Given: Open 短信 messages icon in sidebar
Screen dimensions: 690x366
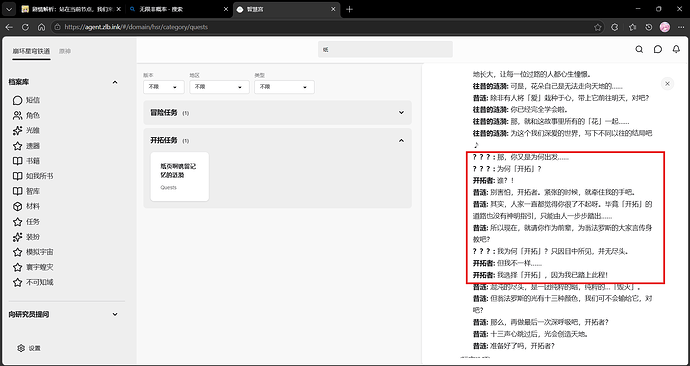Looking at the screenshot, I should [x=17, y=100].
